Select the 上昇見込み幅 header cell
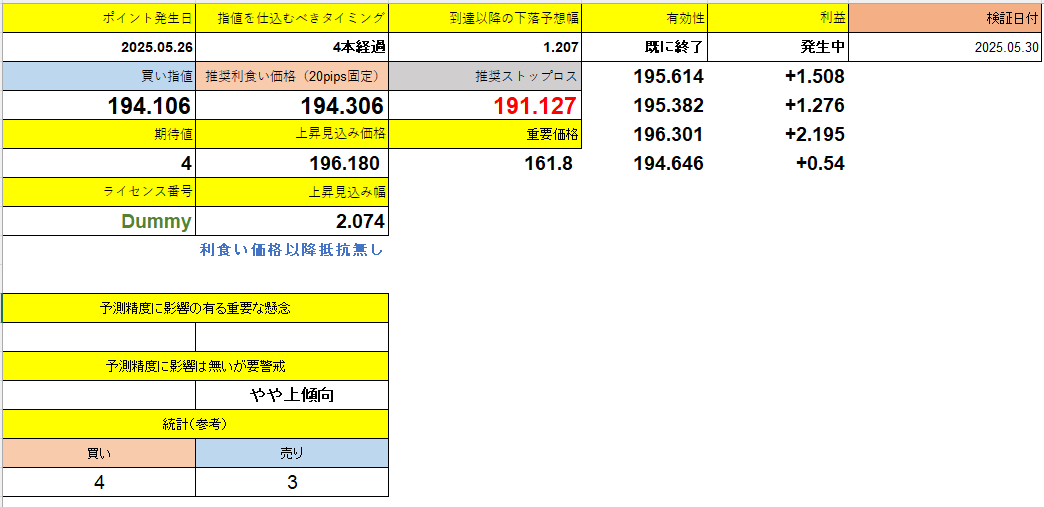1044x507 pixels. tap(292, 192)
